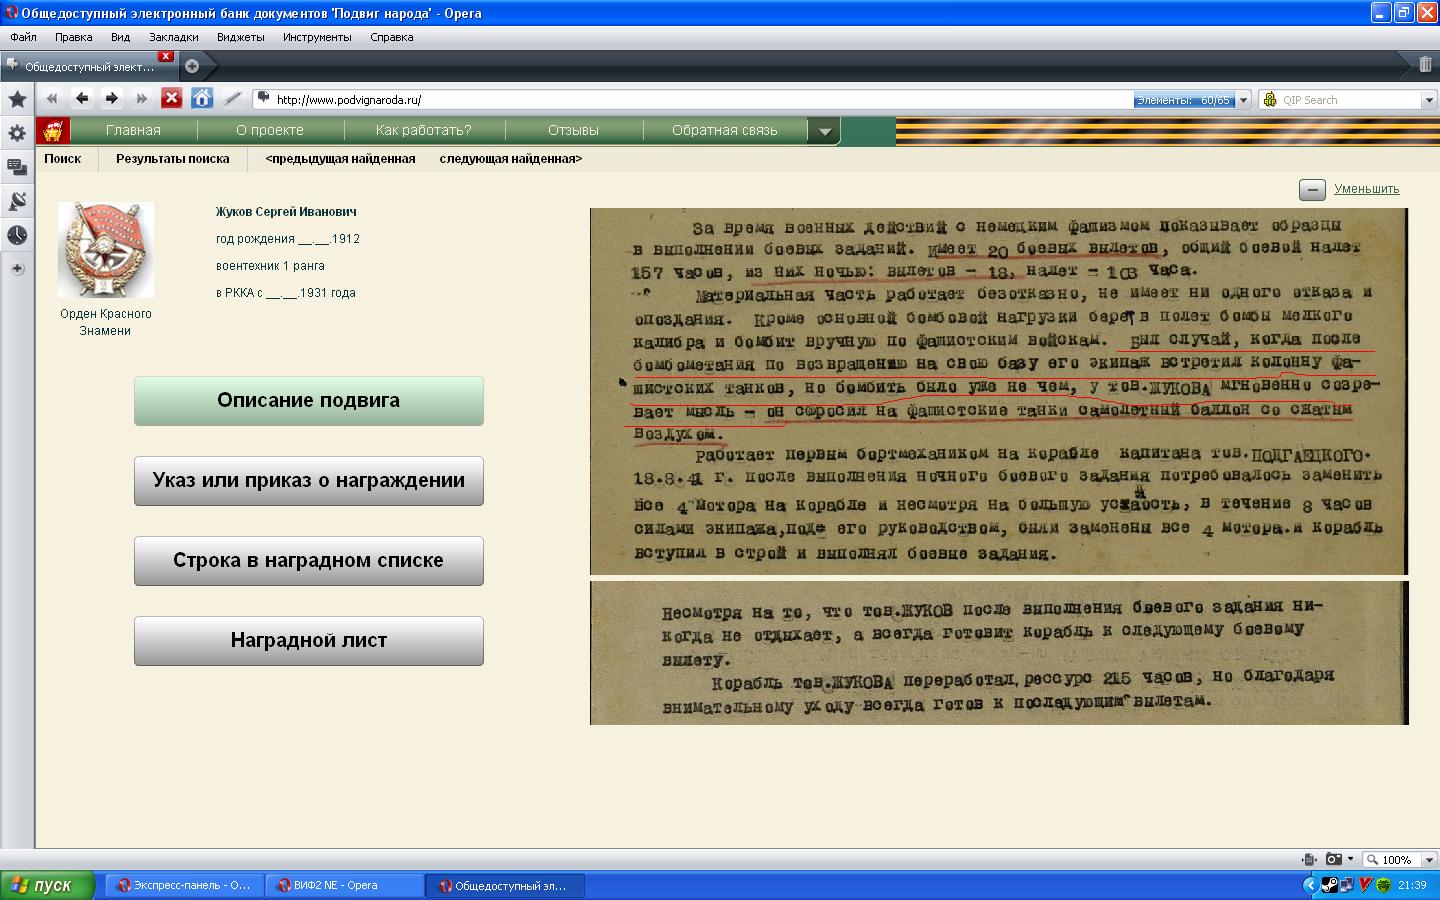The width and height of the screenshot is (1440, 900).
Task: Open the Закладки menu
Action: [x=173, y=37]
